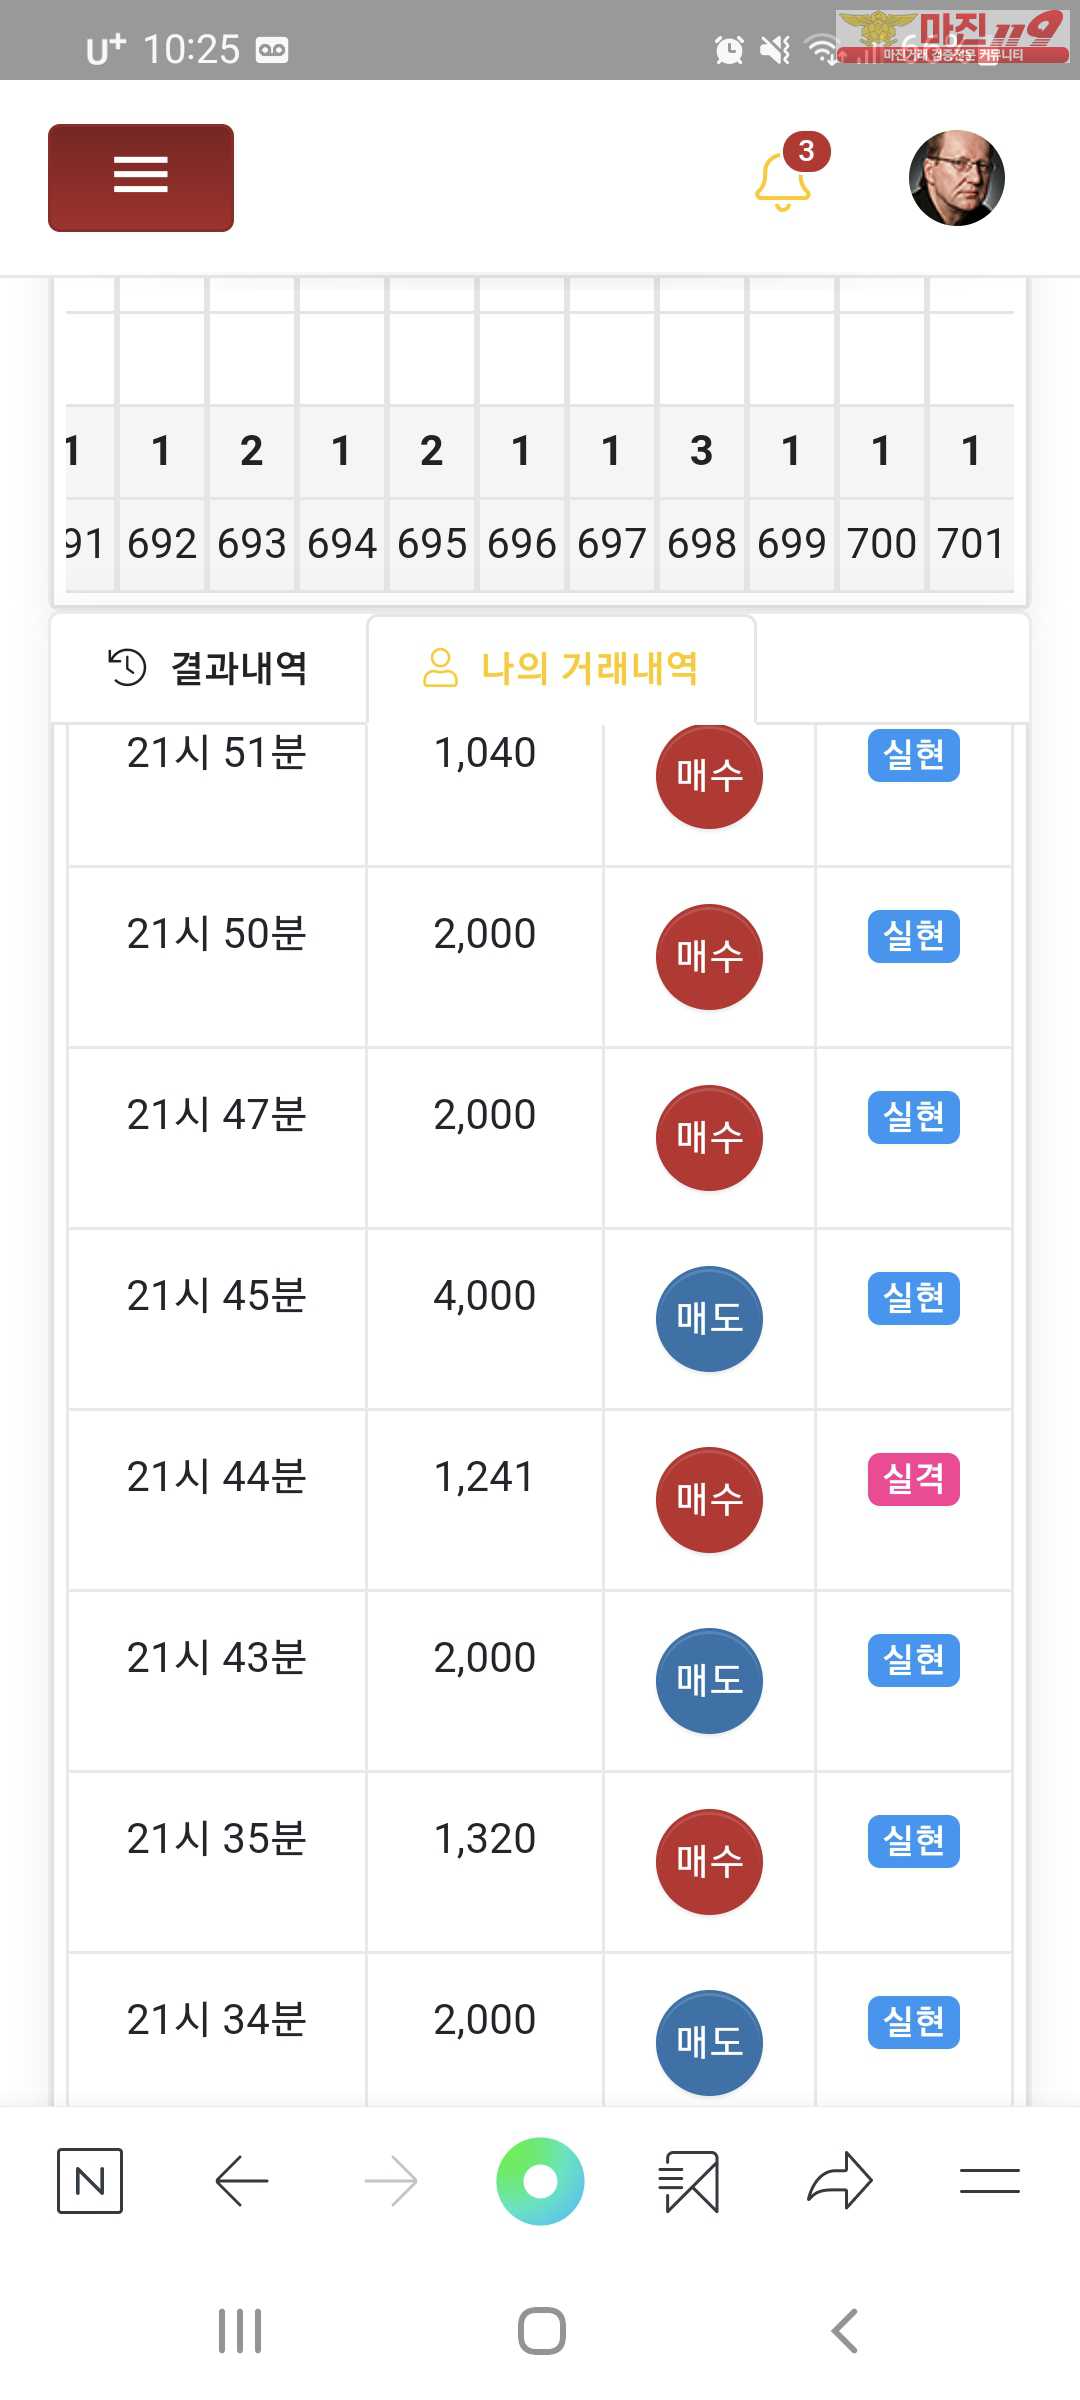
Task: Click 실현 badge in 21시 43분 row
Action: (914, 1660)
